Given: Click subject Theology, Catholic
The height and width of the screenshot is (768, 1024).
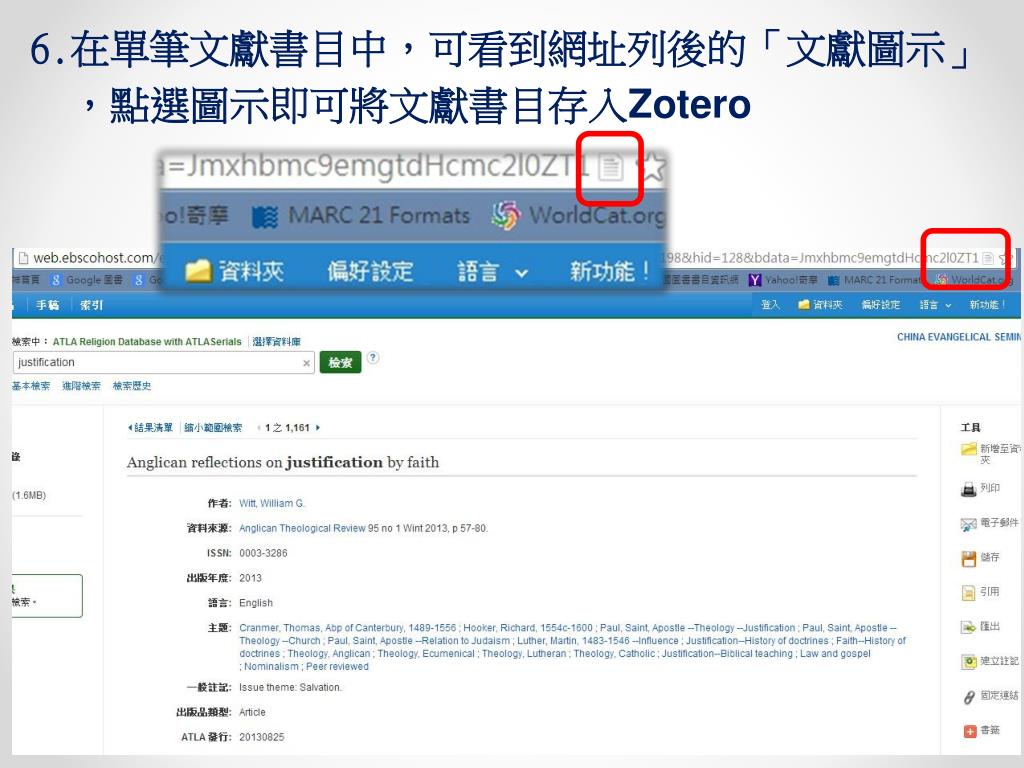Looking at the screenshot, I should click(x=614, y=654).
